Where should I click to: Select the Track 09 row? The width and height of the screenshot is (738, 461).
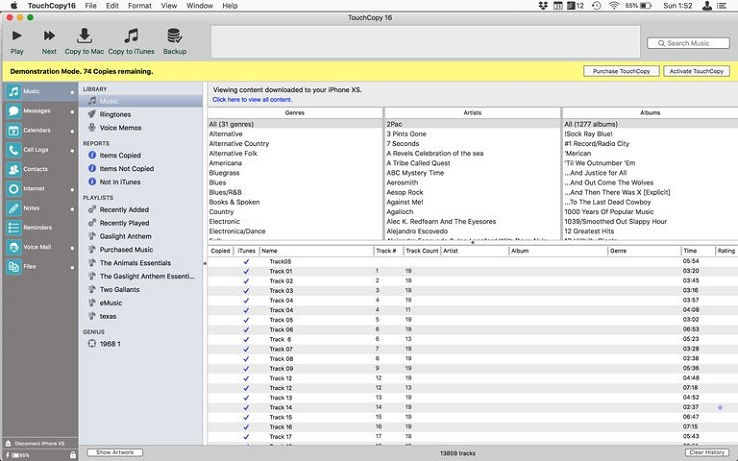(x=473, y=368)
